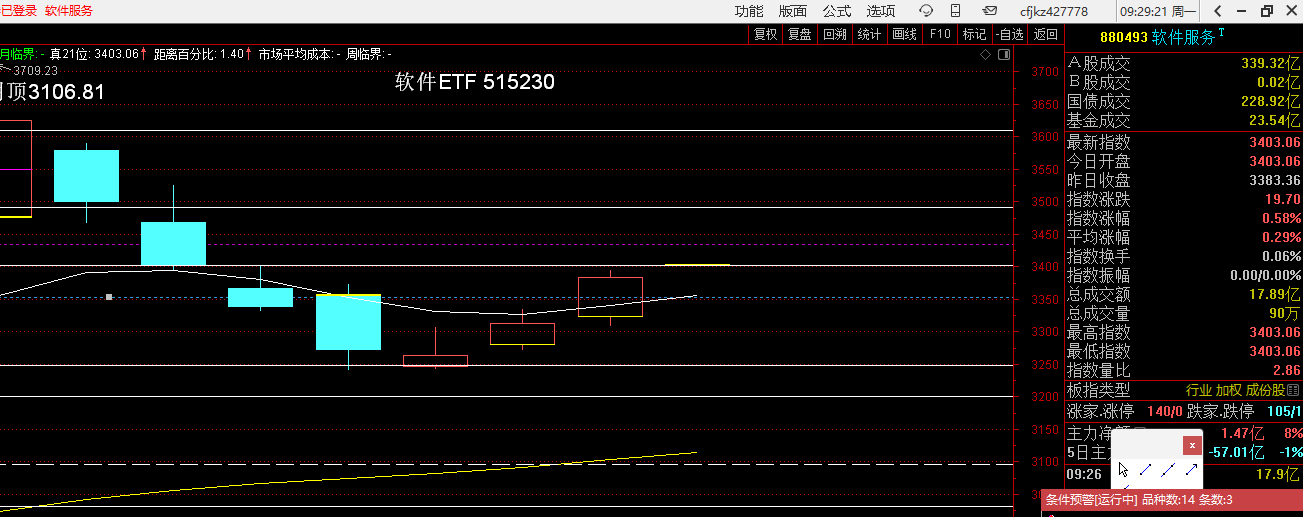Image resolution: width=1303 pixels, height=517 pixels.
Task: Click the 昨日收盘 value 3383.36
Action: (1274, 180)
